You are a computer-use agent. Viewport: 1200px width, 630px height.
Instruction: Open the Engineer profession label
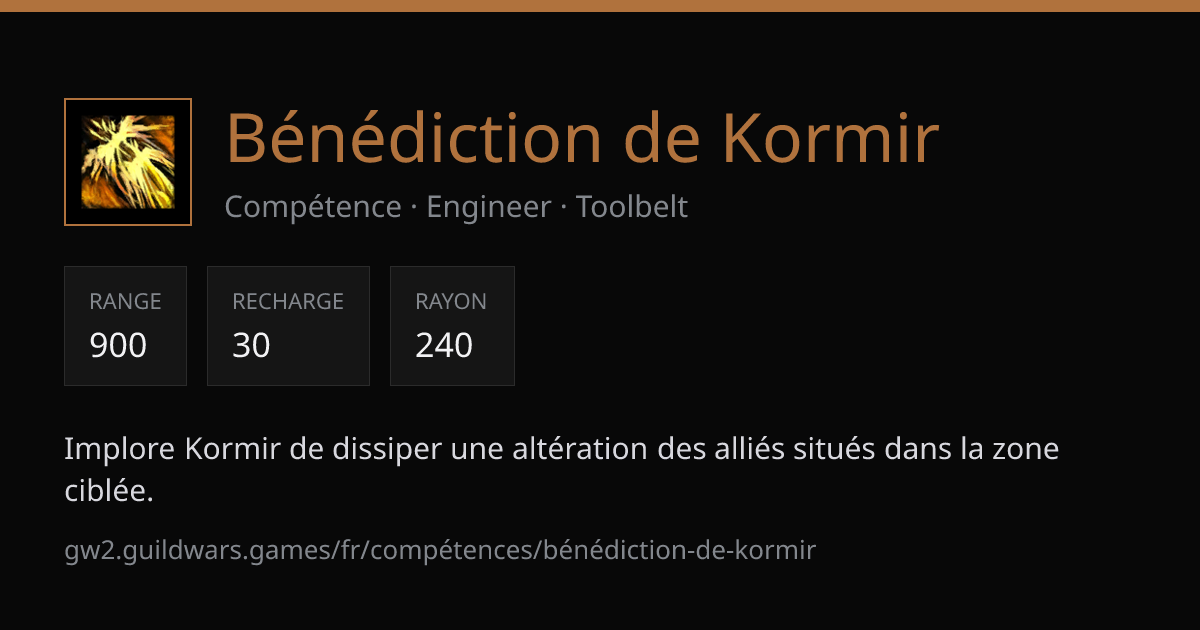pos(489,207)
